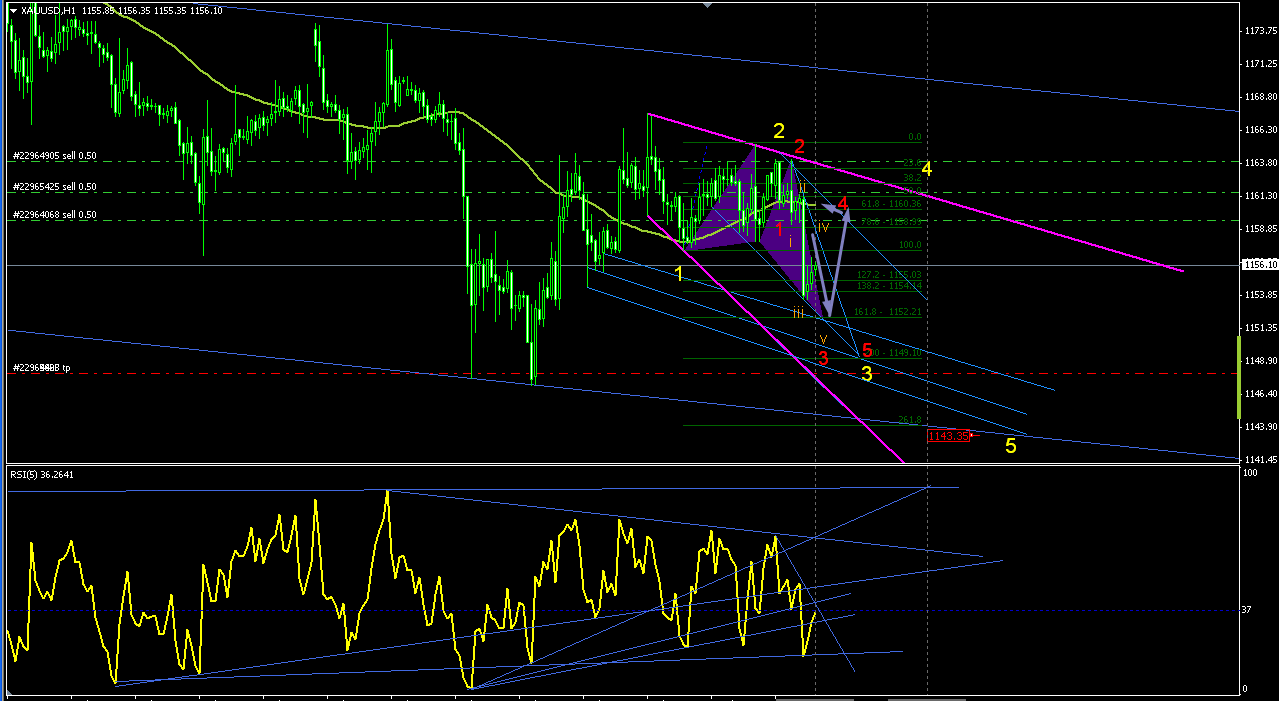Select Fibonacci level 127.2 - 1155.03
Viewport: 1279px width, 701px height.
[x=888, y=274]
